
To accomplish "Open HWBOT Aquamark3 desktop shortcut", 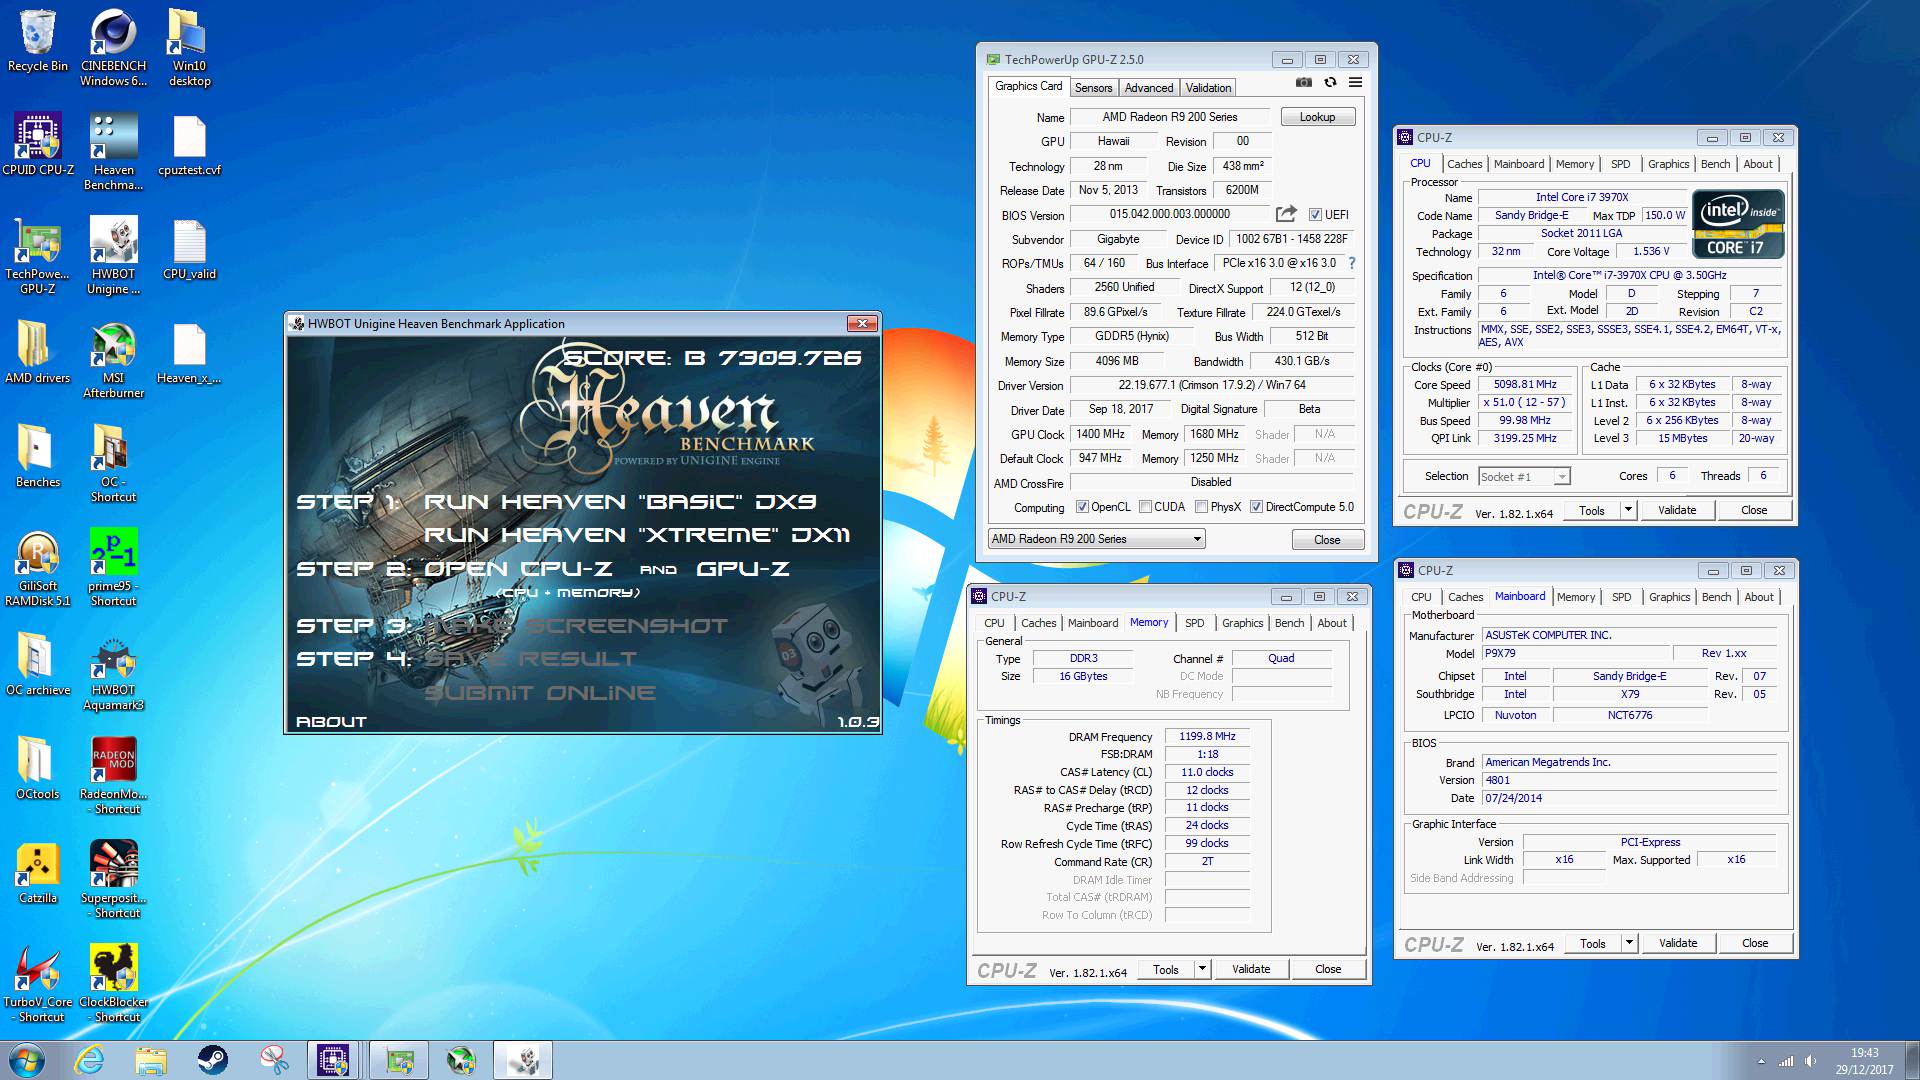I will [113, 672].
